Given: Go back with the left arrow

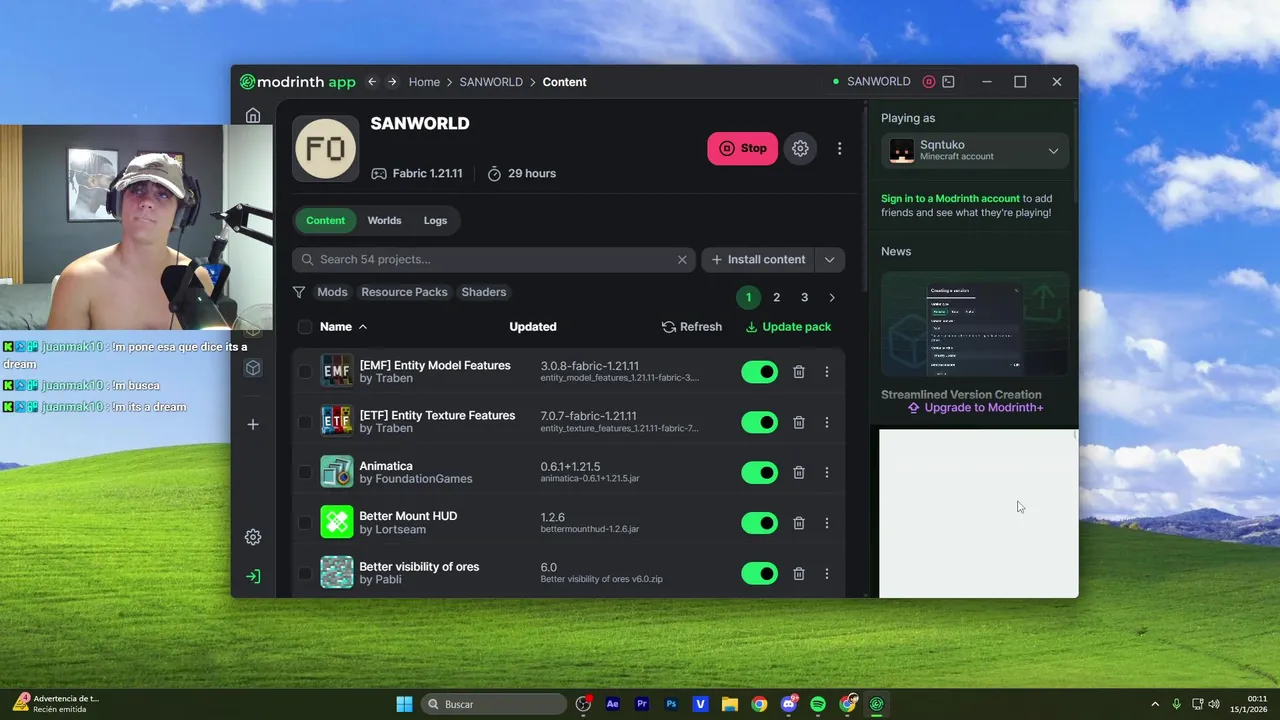Looking at the screenshot, I should (372, 82).
